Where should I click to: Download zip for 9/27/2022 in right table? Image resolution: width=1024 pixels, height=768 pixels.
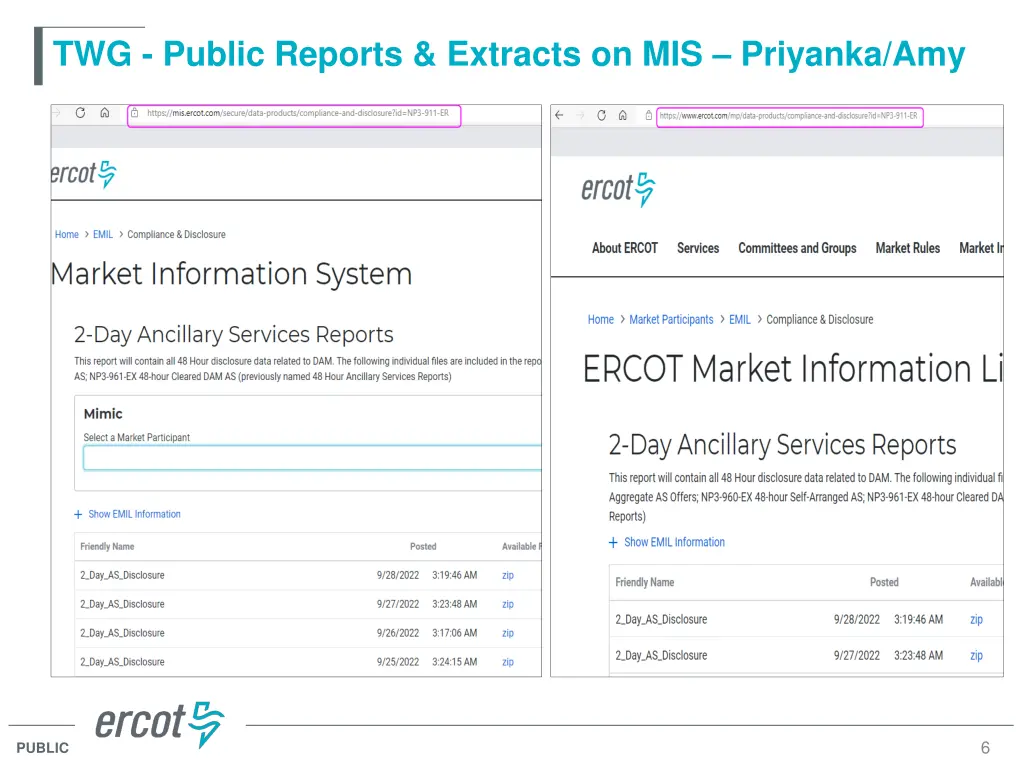pyautogui.click(x=976, y=655)
